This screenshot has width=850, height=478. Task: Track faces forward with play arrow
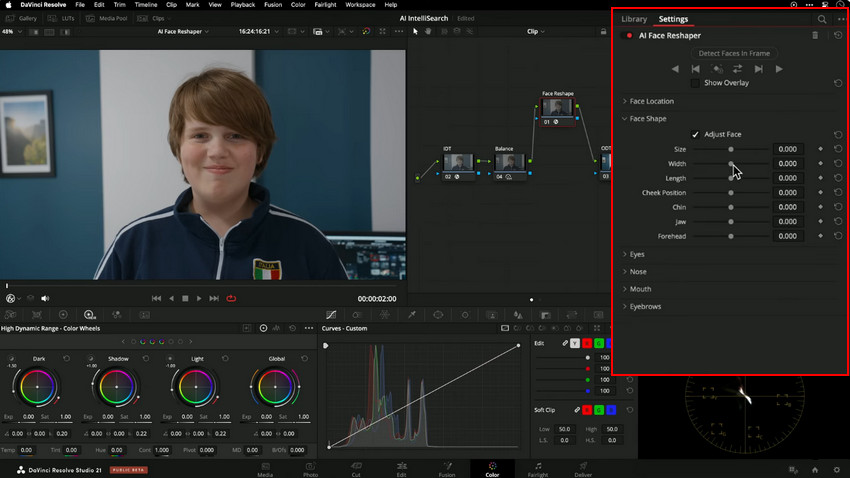[779, 69]
